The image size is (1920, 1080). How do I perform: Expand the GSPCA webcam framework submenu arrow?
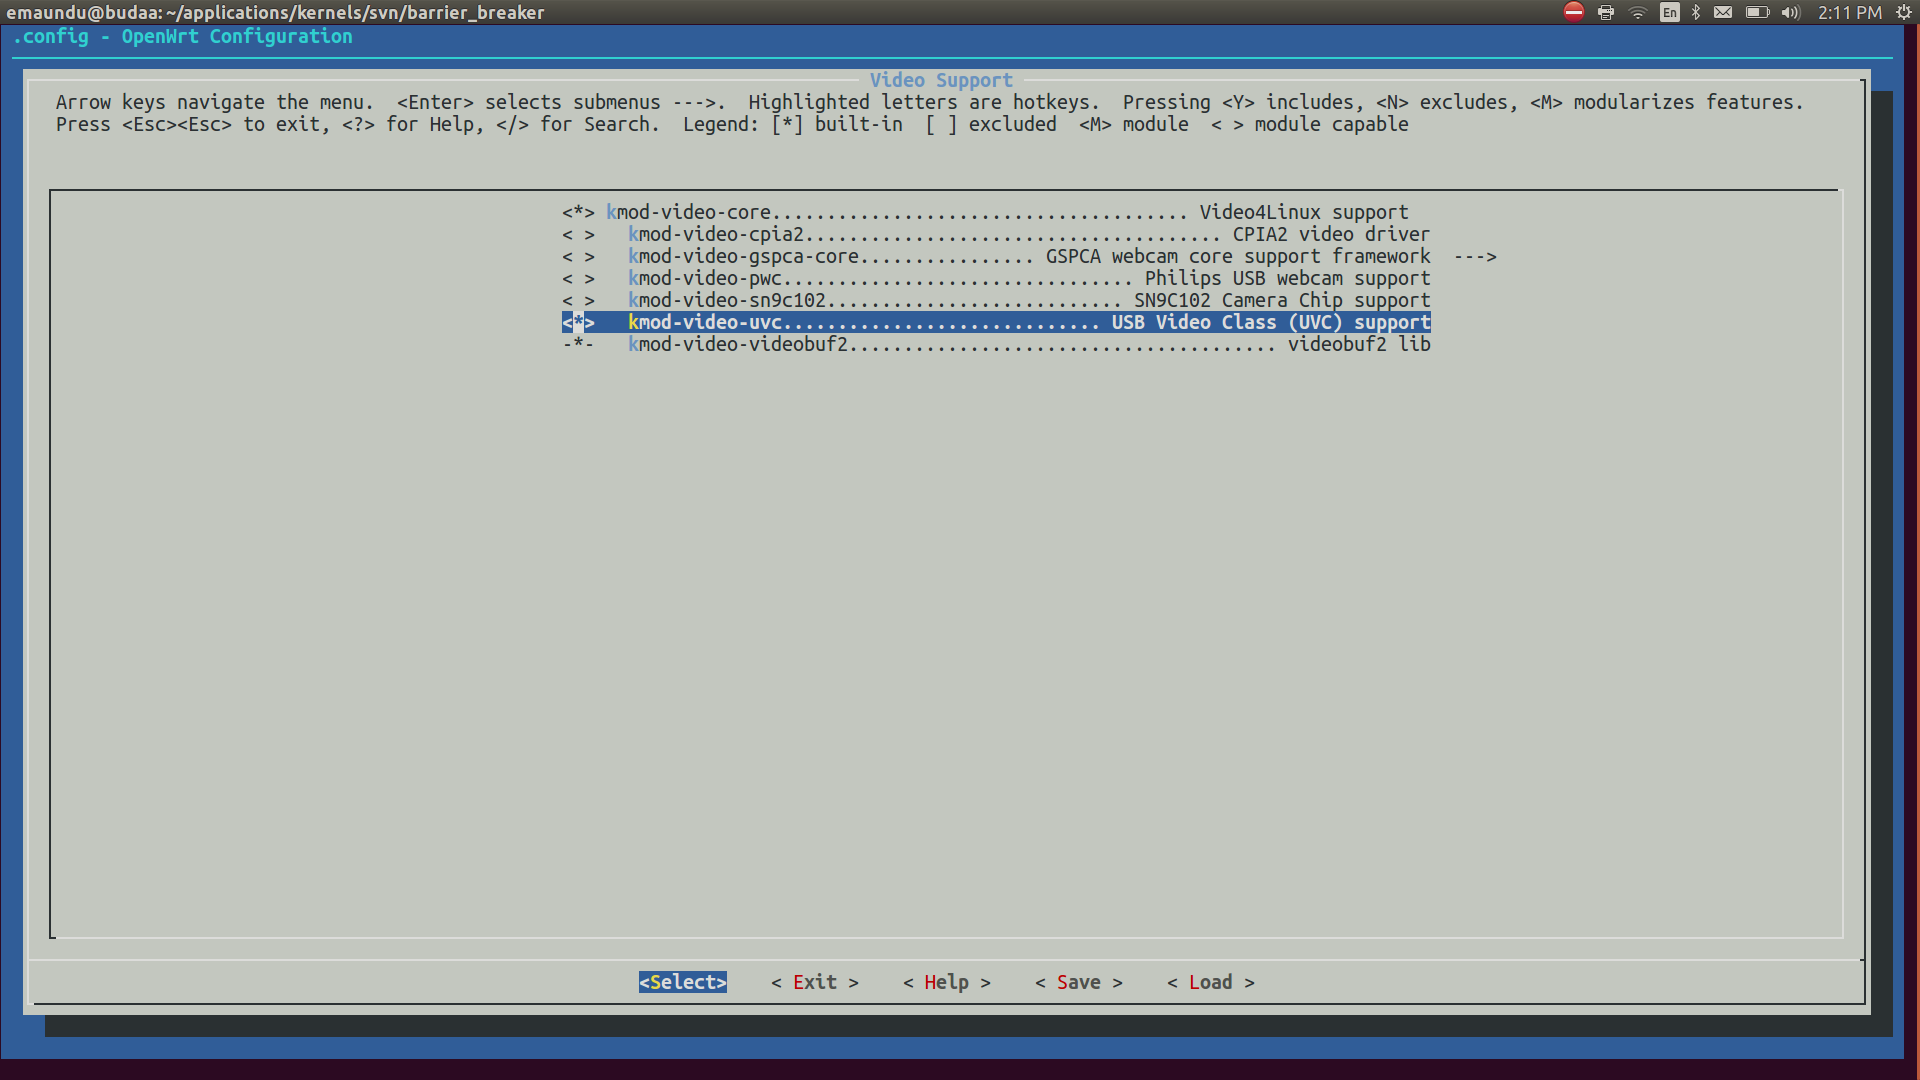(1475, 256)
